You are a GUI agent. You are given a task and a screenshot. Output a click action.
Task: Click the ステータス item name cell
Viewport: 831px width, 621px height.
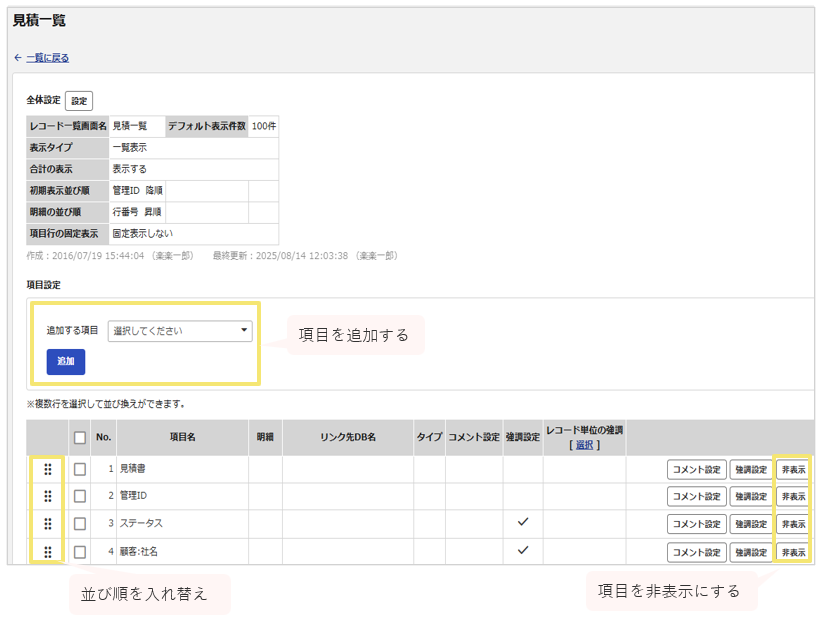click(x=183, y=524)
